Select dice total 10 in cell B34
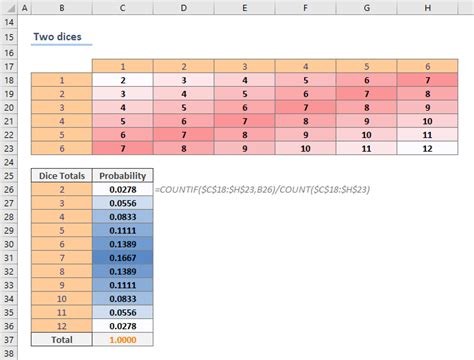Image resolution: width=474 pixels, height=360 pixels. [62, 299]
